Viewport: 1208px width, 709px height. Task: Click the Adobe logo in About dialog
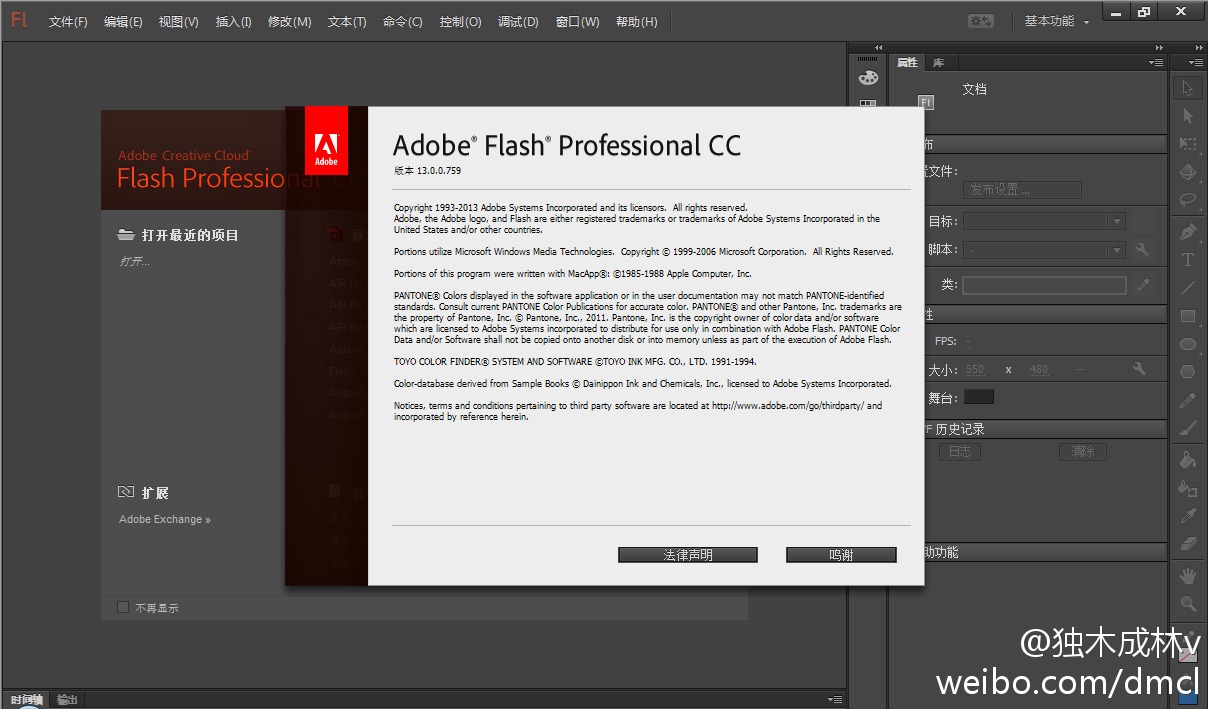click(326, 140)
